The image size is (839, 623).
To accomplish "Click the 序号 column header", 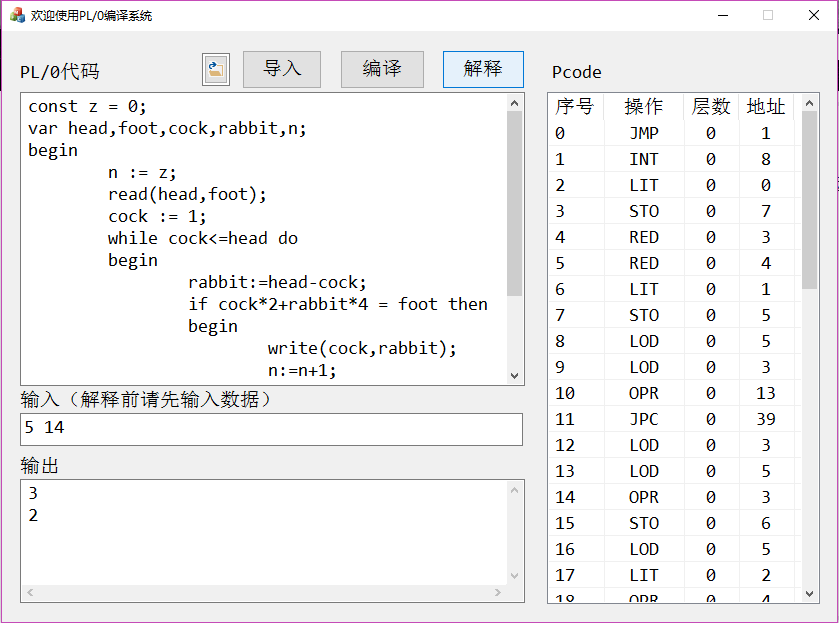I will [x=575, y=107].
